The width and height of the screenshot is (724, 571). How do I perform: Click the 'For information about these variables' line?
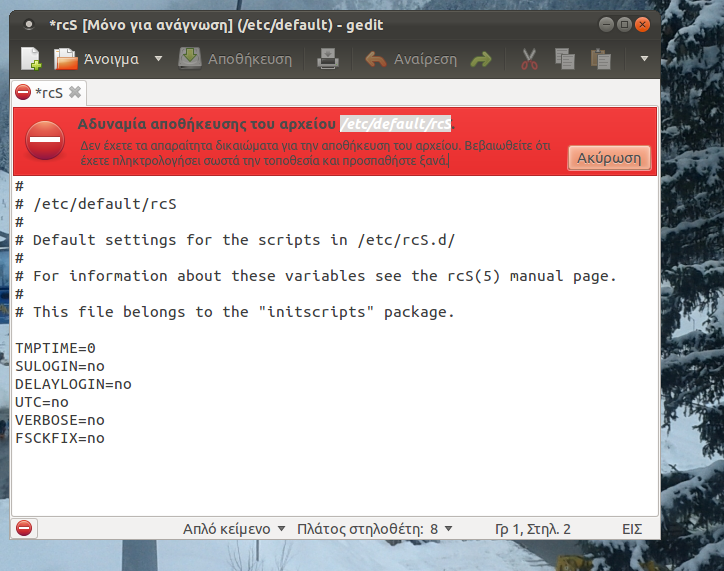coord(316,276)
